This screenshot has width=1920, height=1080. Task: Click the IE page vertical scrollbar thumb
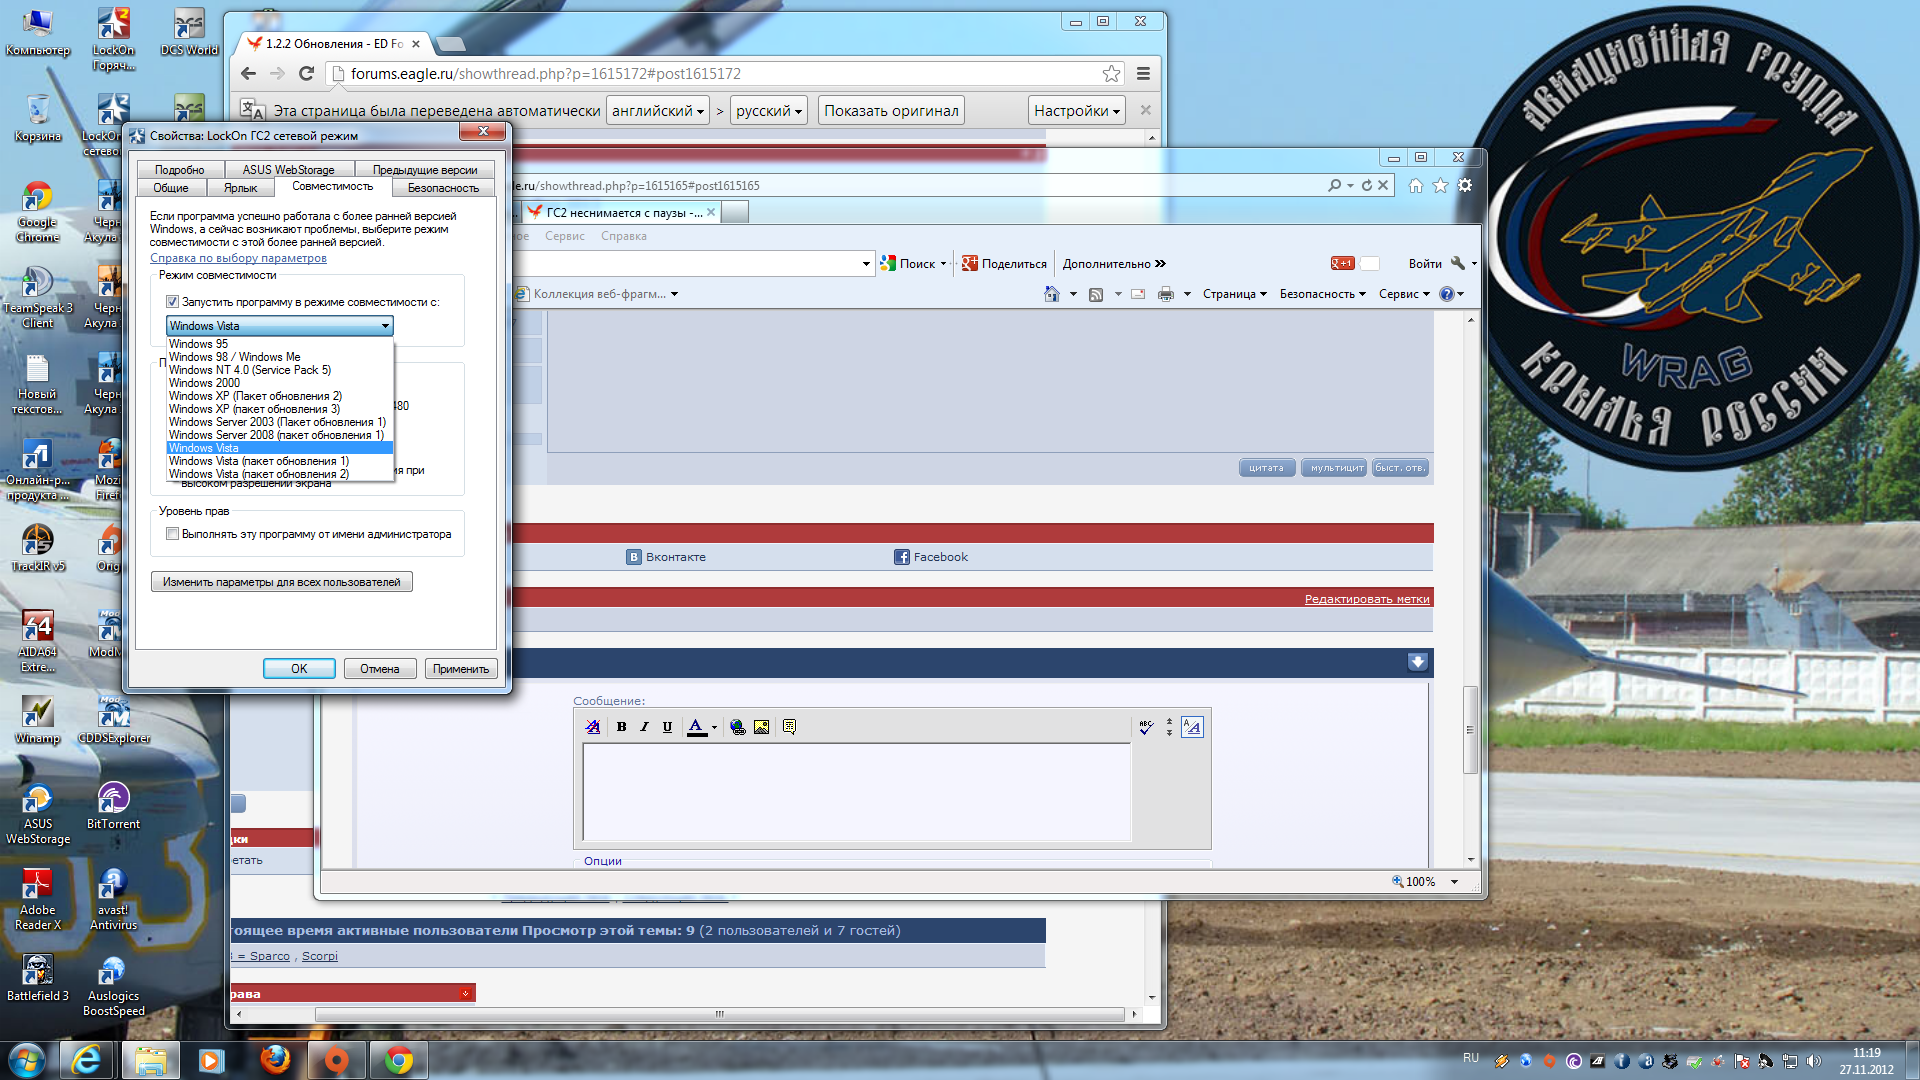[x=1470, y=730]
